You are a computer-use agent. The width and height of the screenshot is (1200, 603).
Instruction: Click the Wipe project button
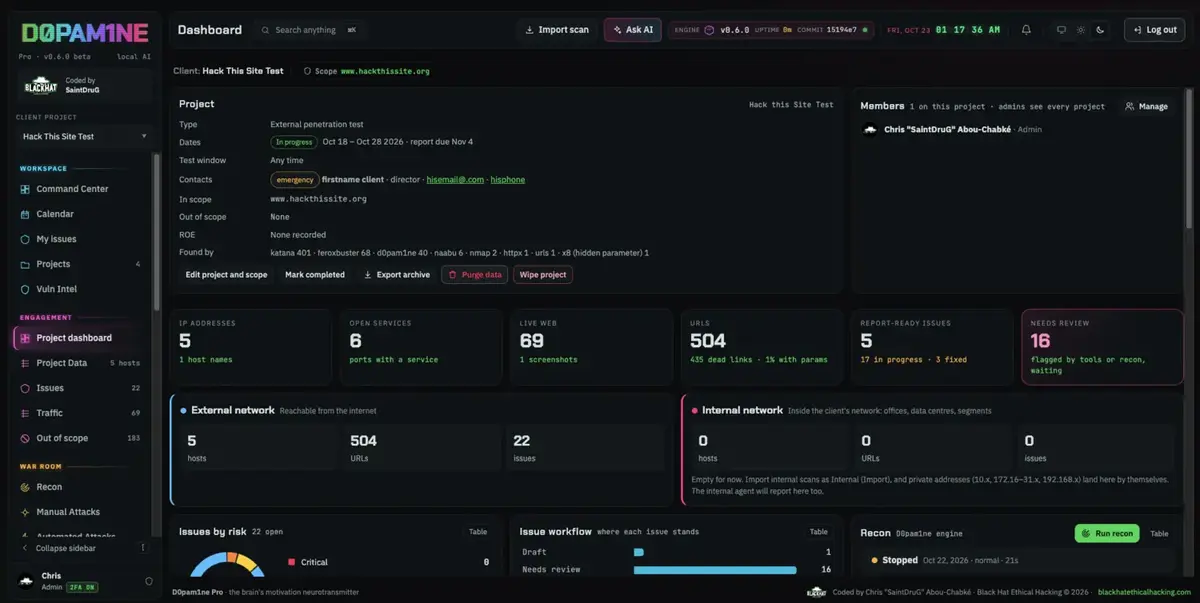point(543,275)
